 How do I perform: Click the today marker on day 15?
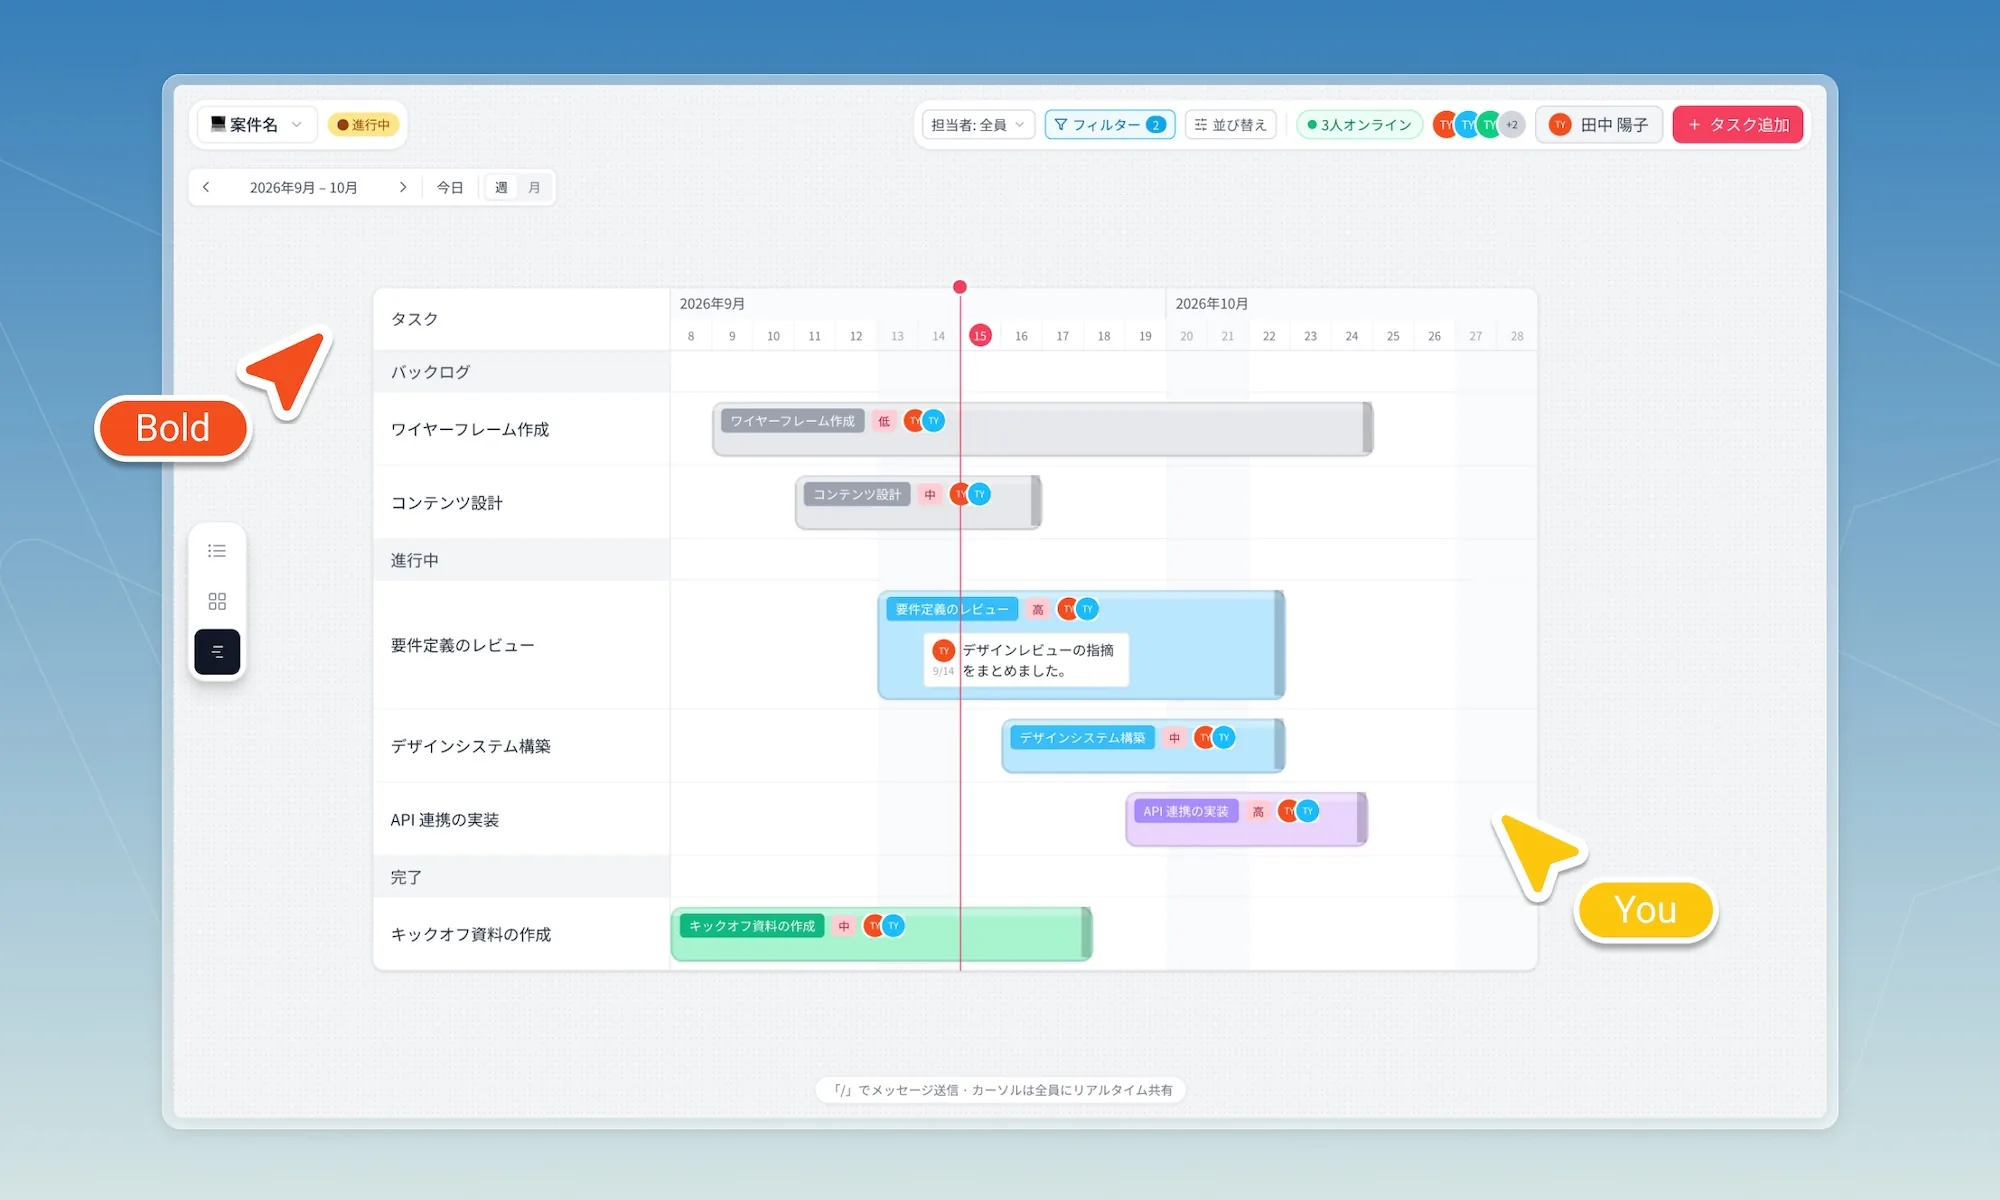(980, 336)
